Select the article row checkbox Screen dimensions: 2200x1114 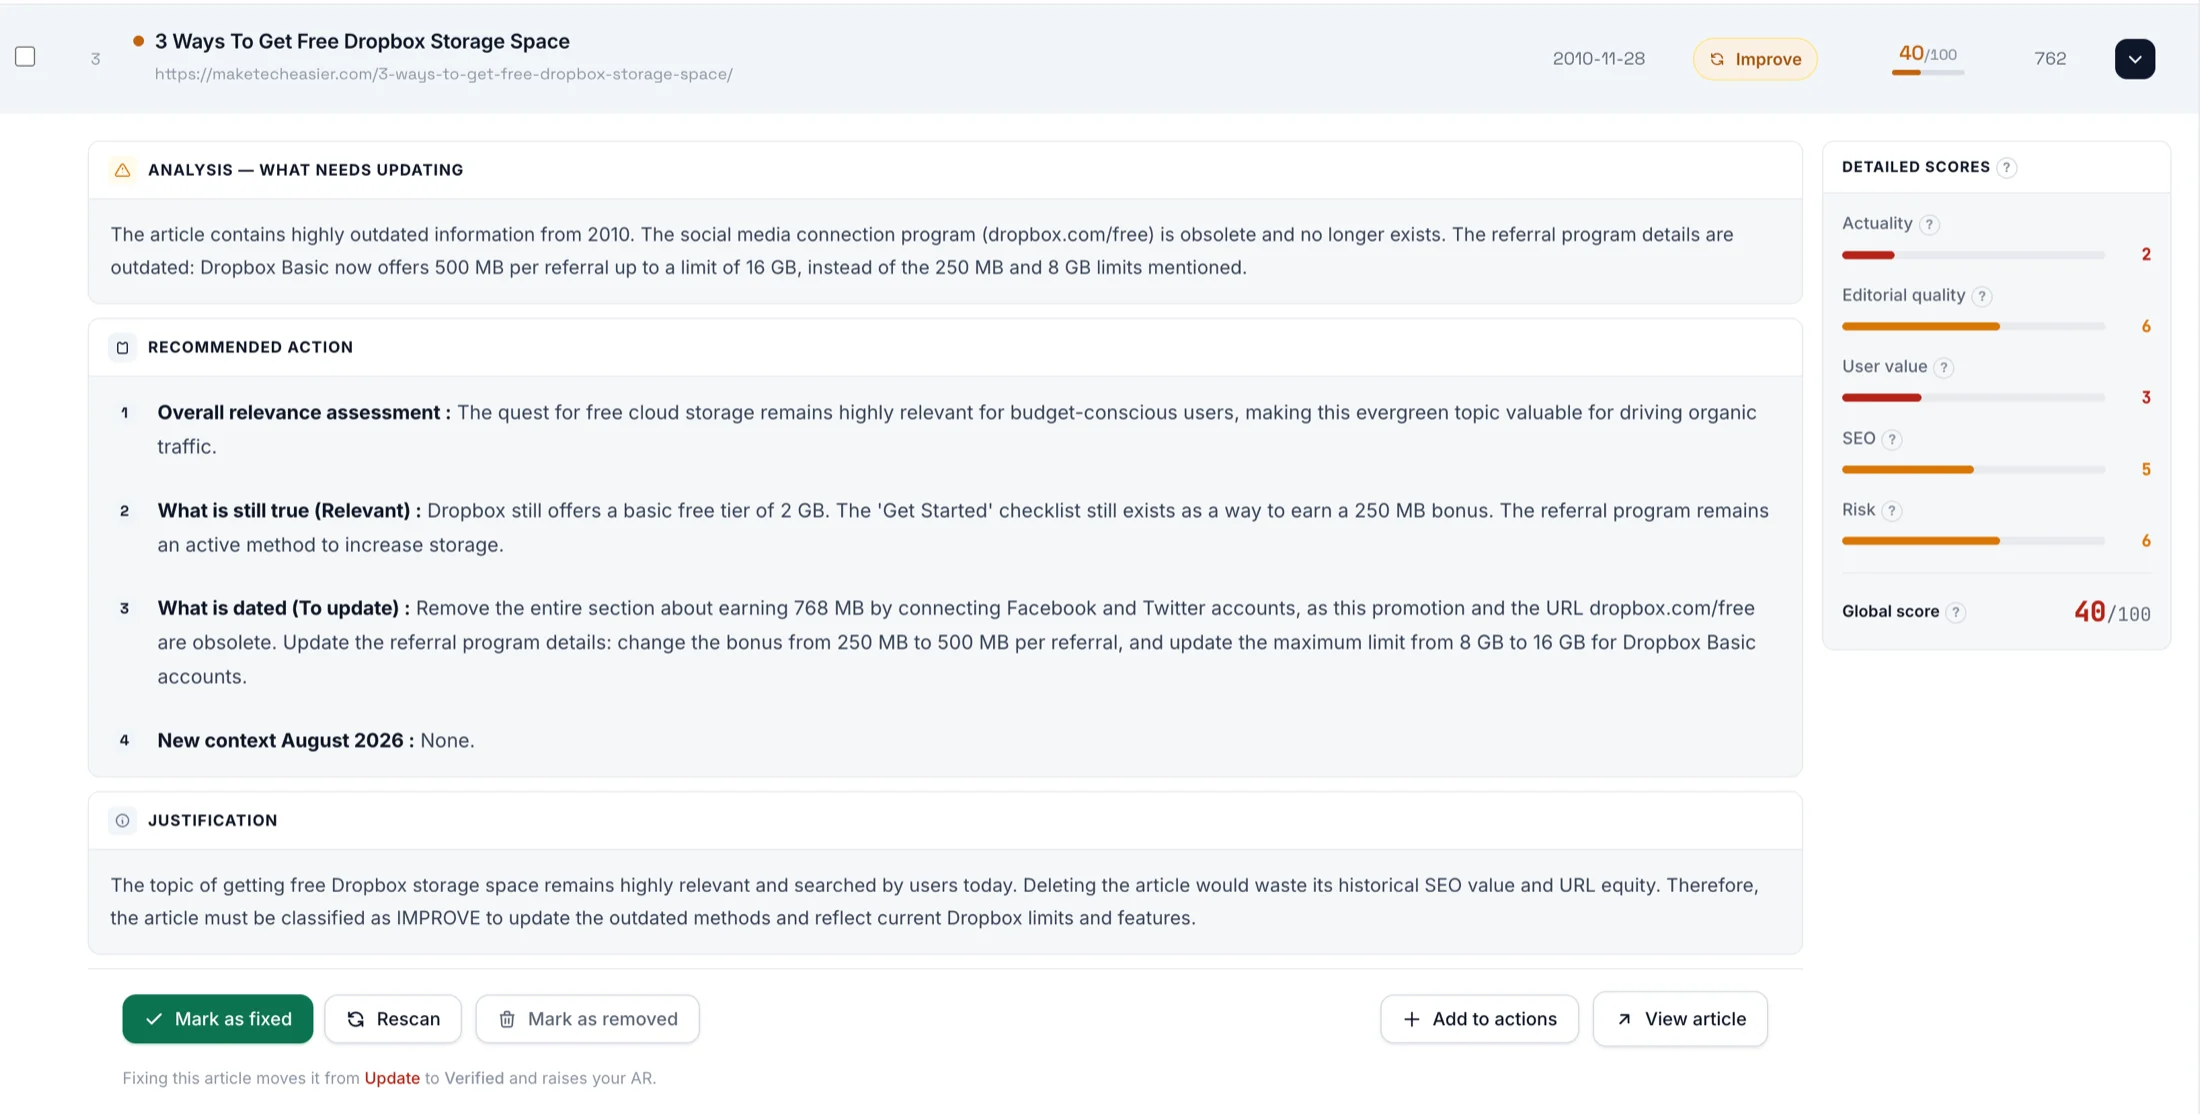25,57
